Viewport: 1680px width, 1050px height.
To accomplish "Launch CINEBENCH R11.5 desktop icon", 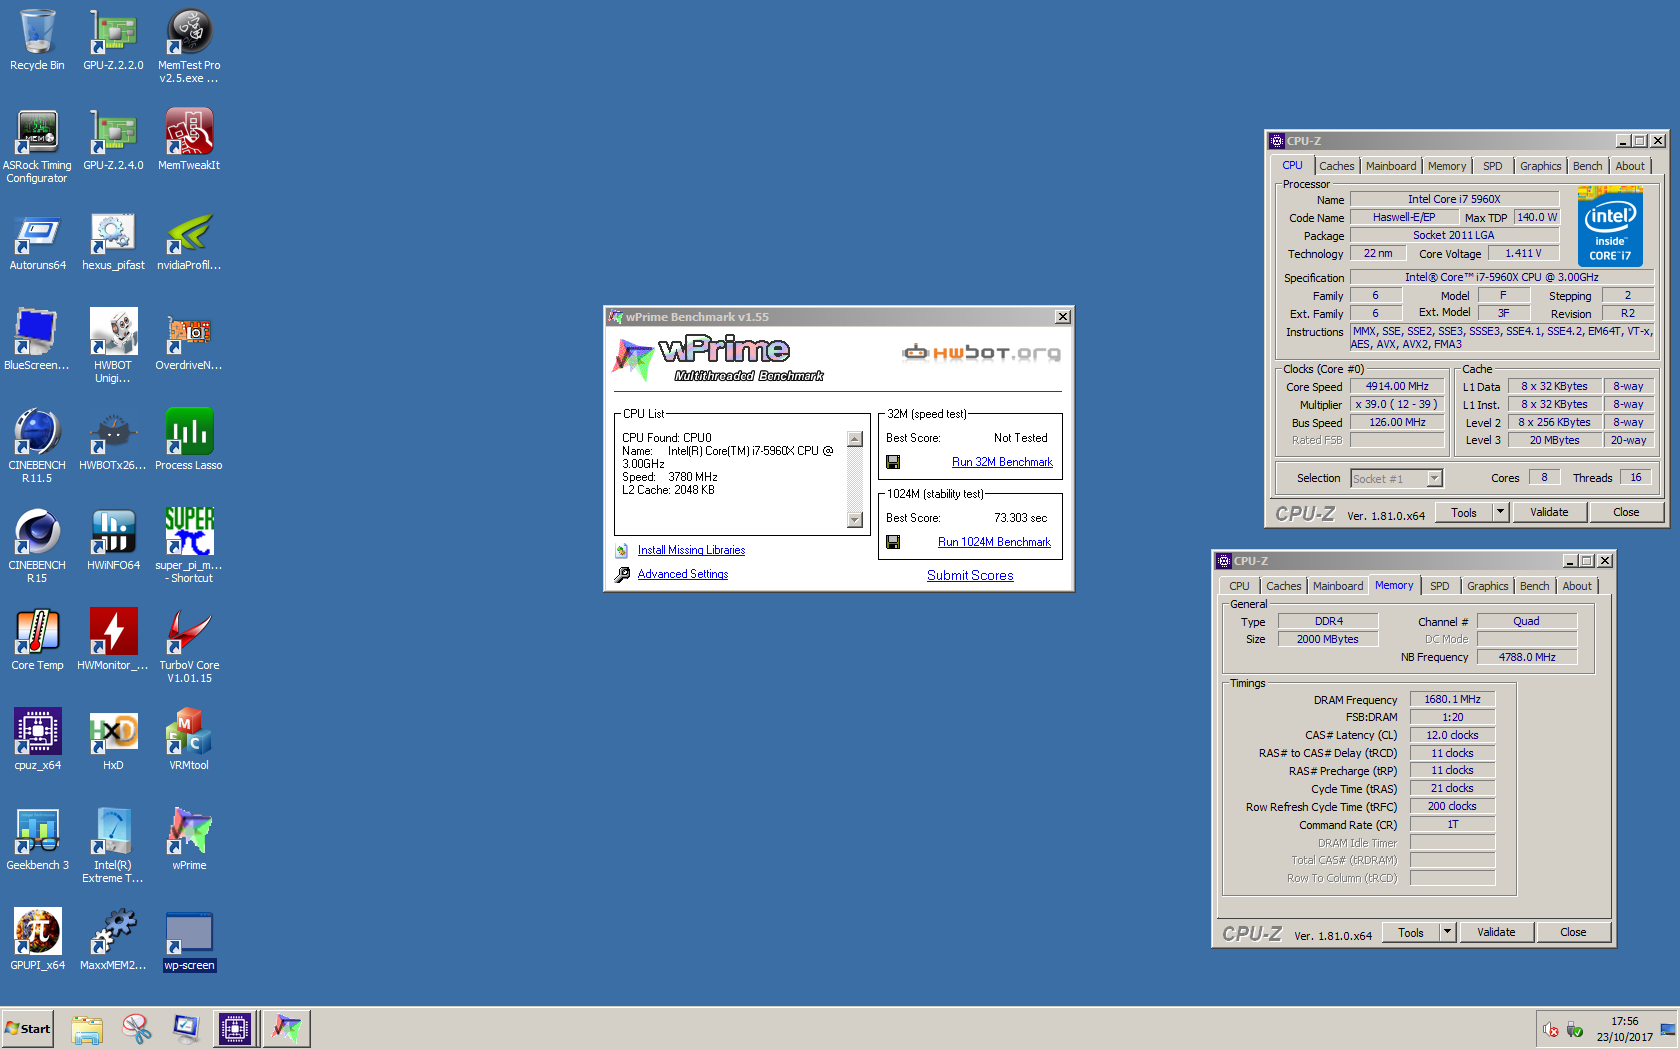I will [37, 446].
